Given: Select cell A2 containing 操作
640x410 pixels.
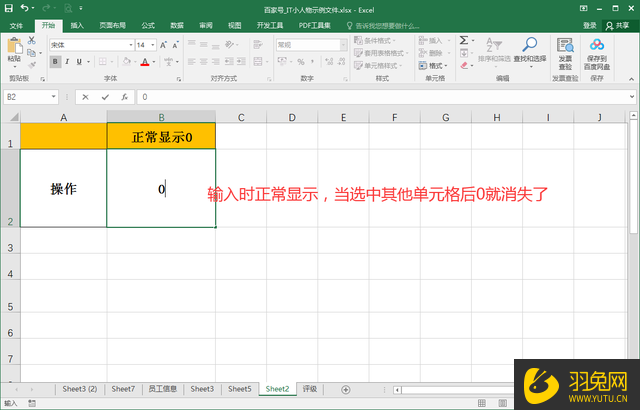Looking at the screenshot, I should coord(63,188).
